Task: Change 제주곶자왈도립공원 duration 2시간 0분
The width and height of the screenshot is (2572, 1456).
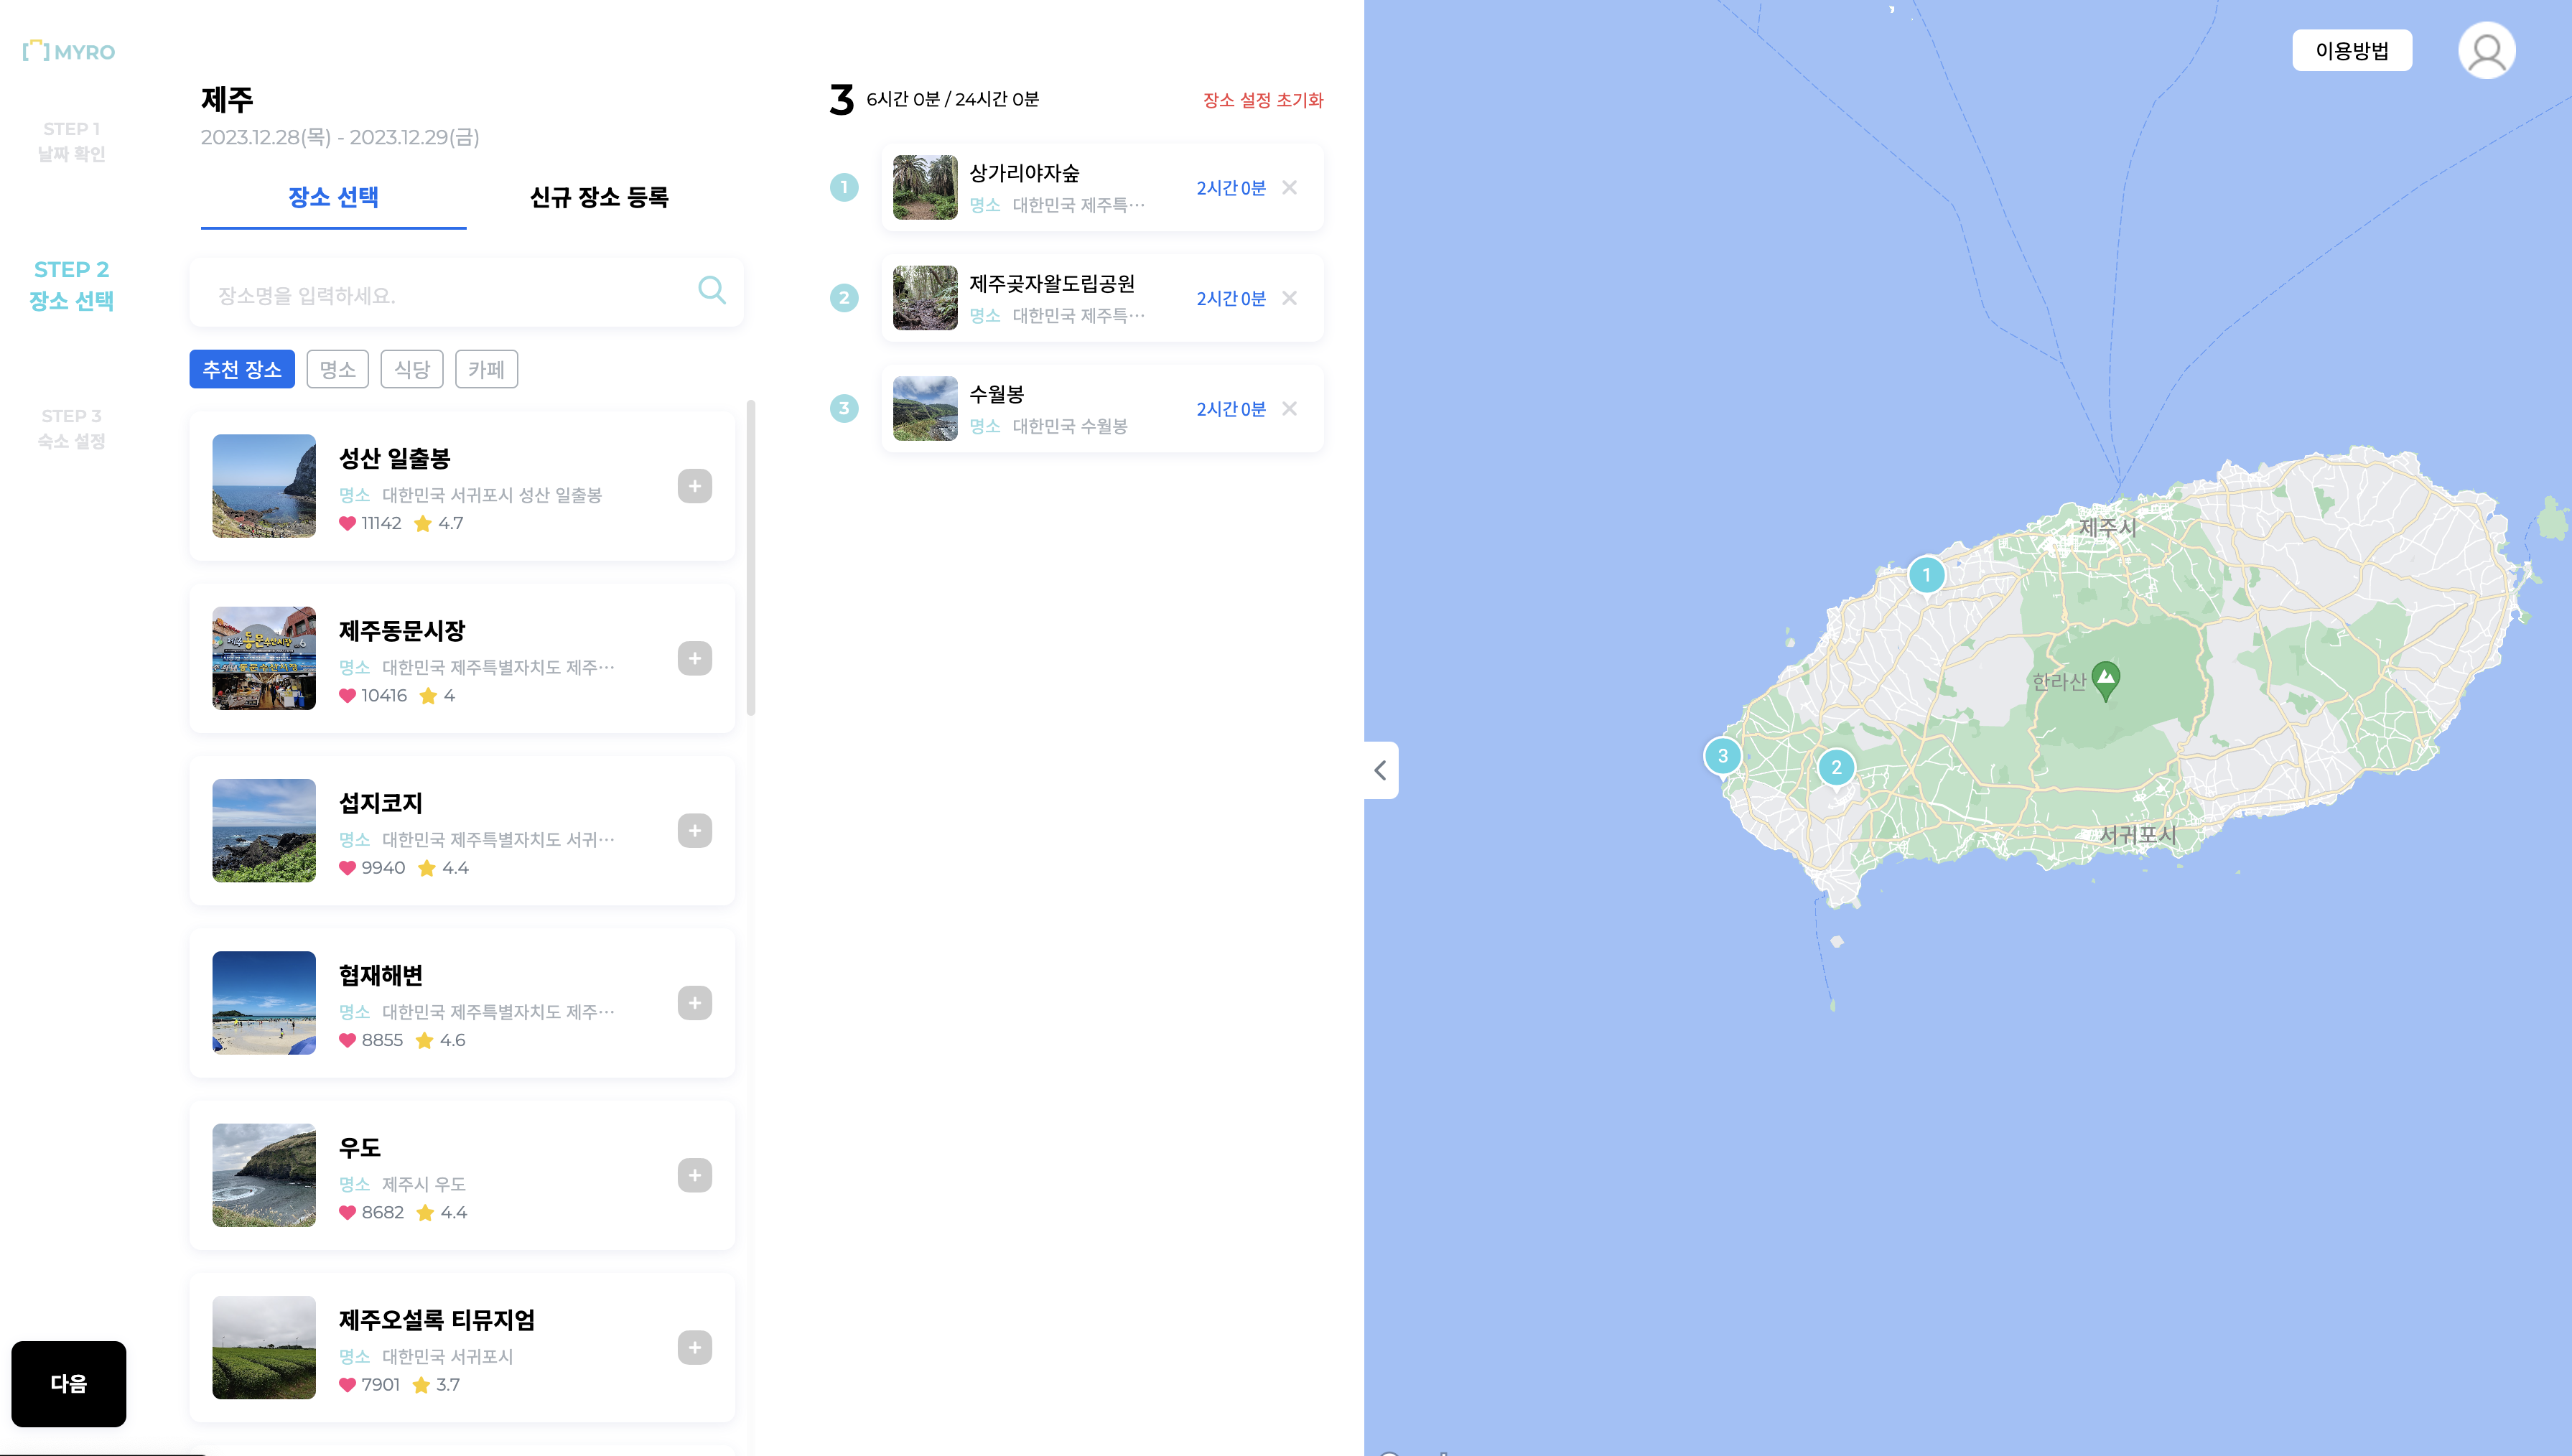Action: (x=1230, y=298)
